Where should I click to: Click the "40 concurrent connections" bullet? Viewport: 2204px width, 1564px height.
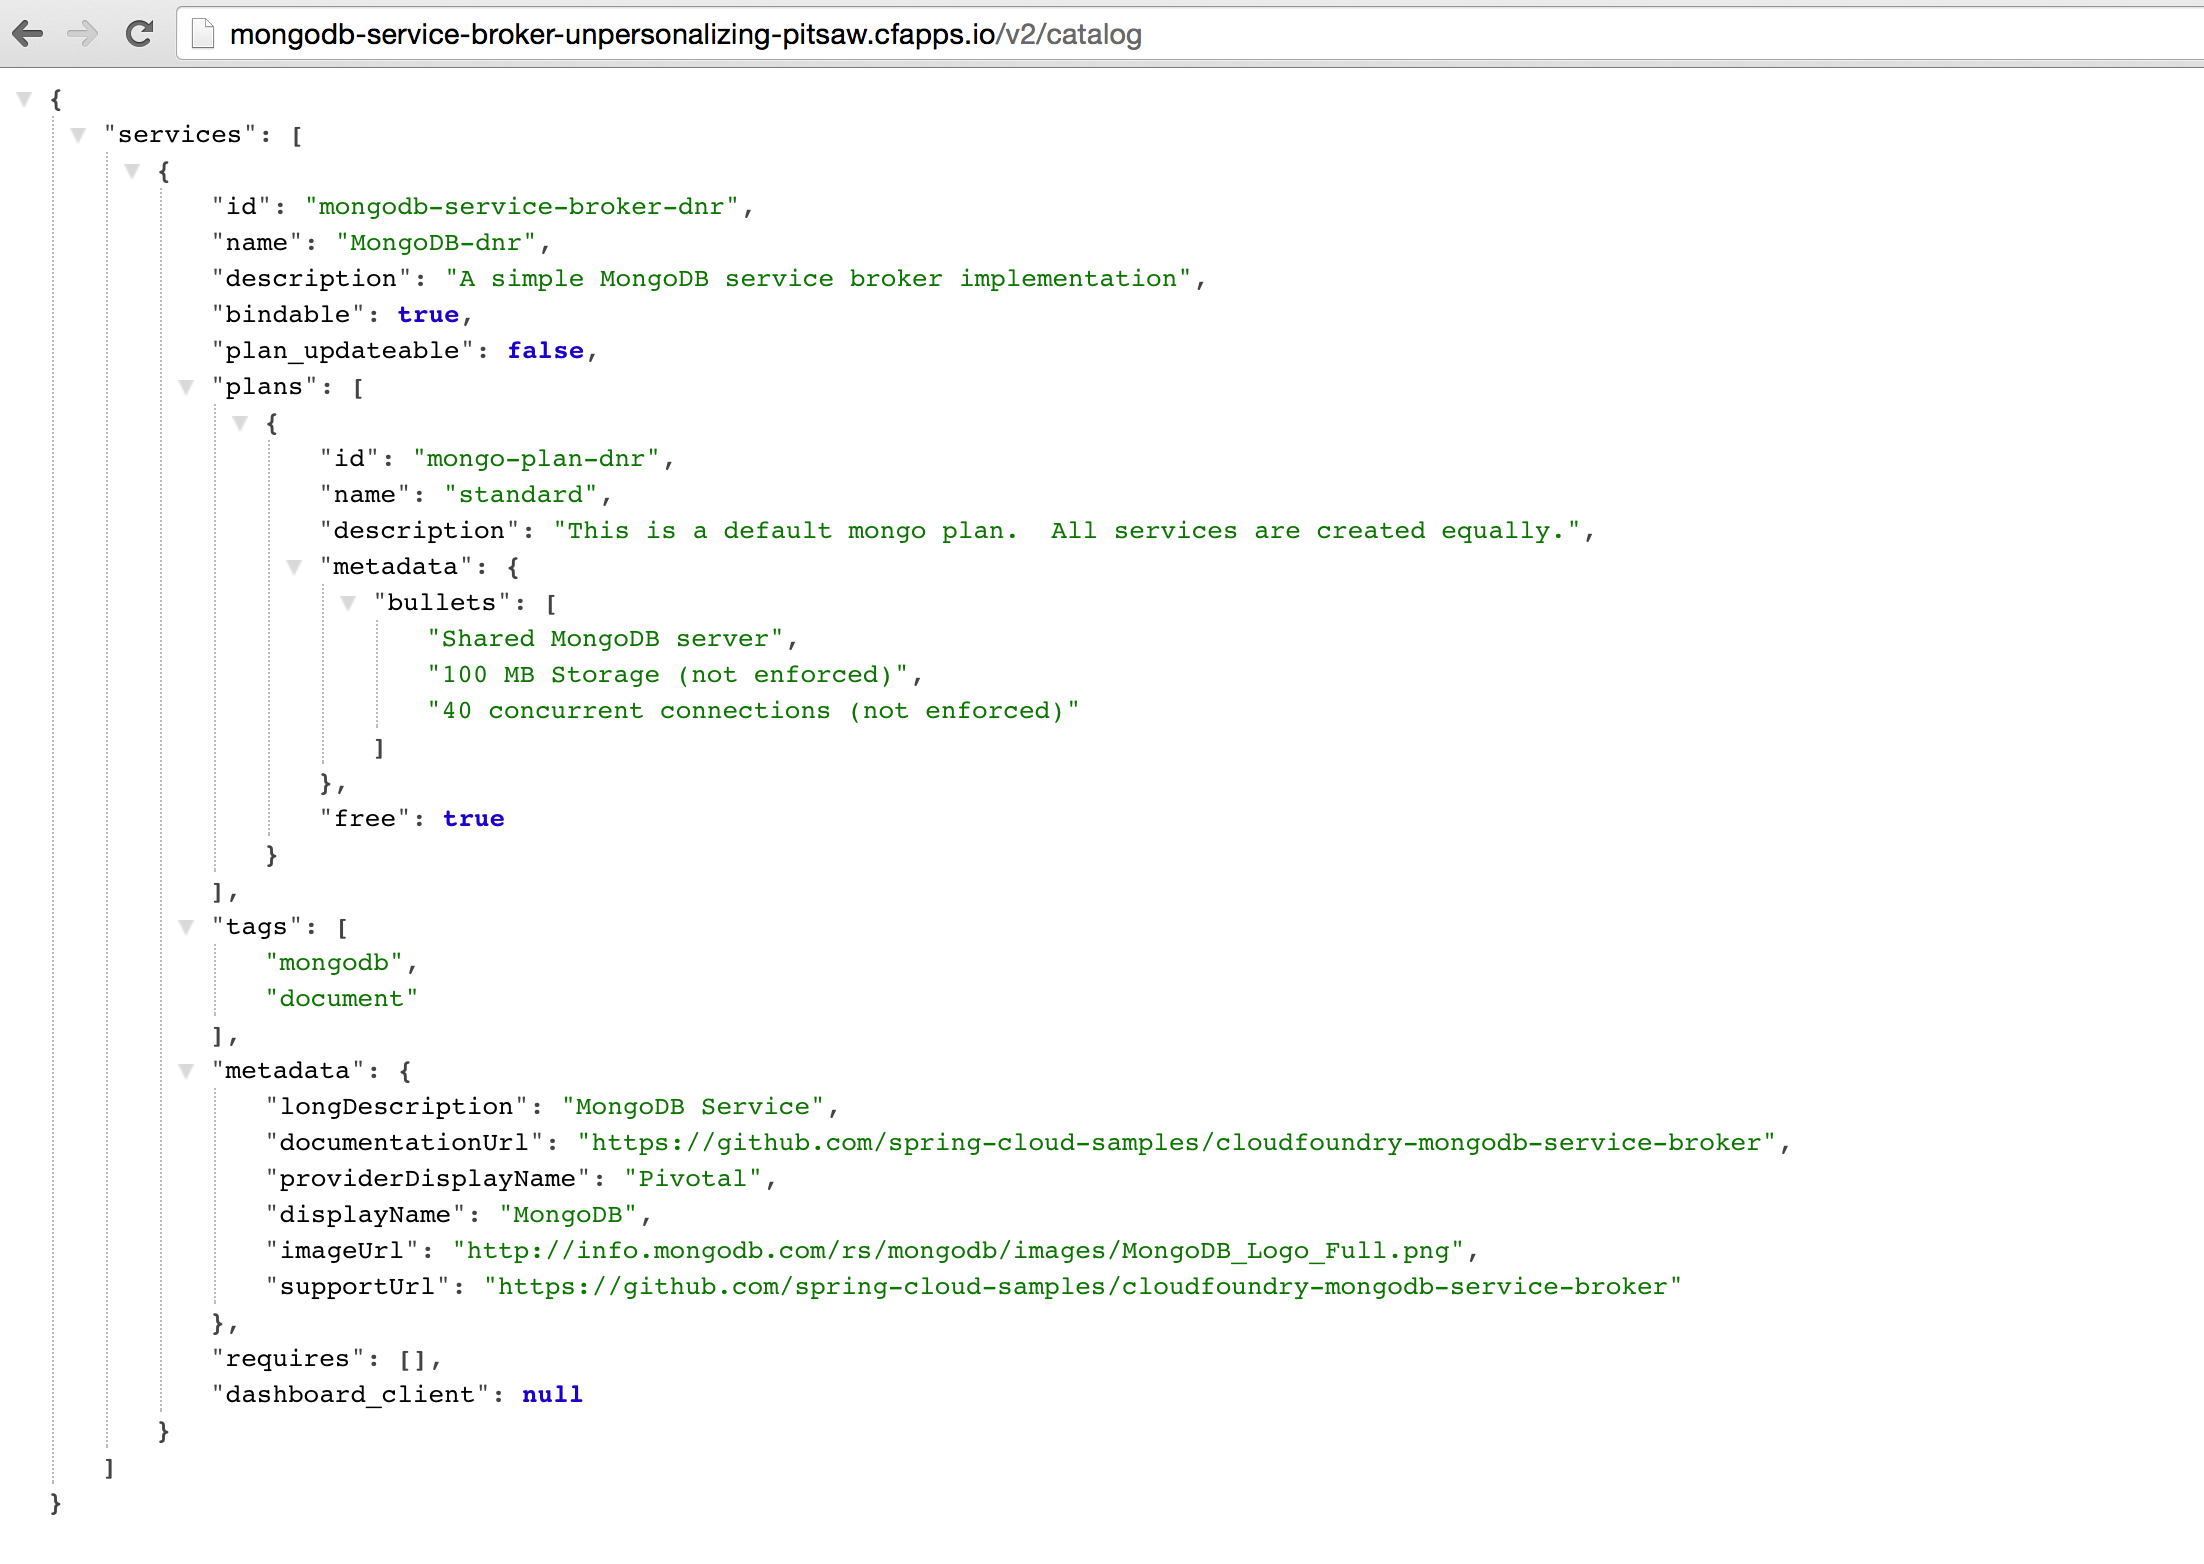click(x=753, y=711)
